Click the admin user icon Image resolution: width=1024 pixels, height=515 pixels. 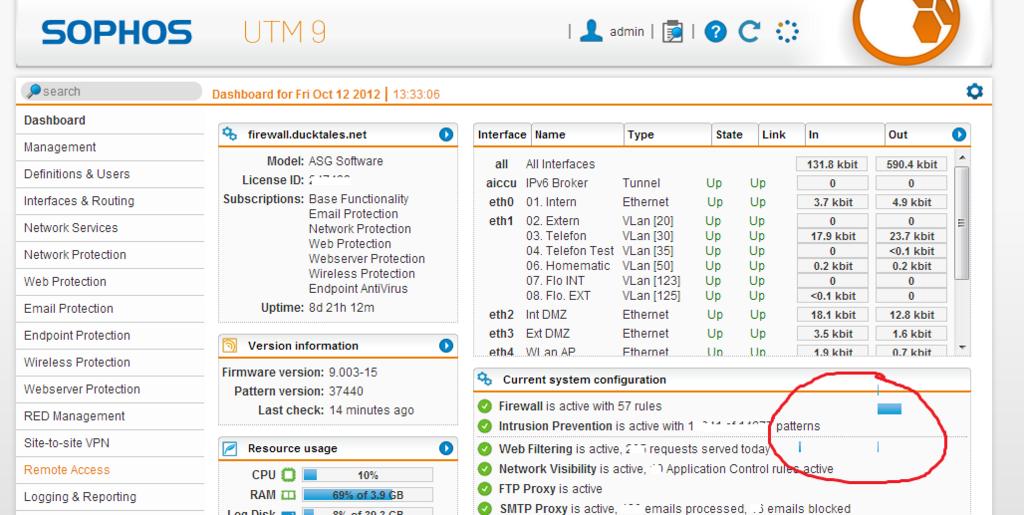pyautogui.click(x=591, y=31)
